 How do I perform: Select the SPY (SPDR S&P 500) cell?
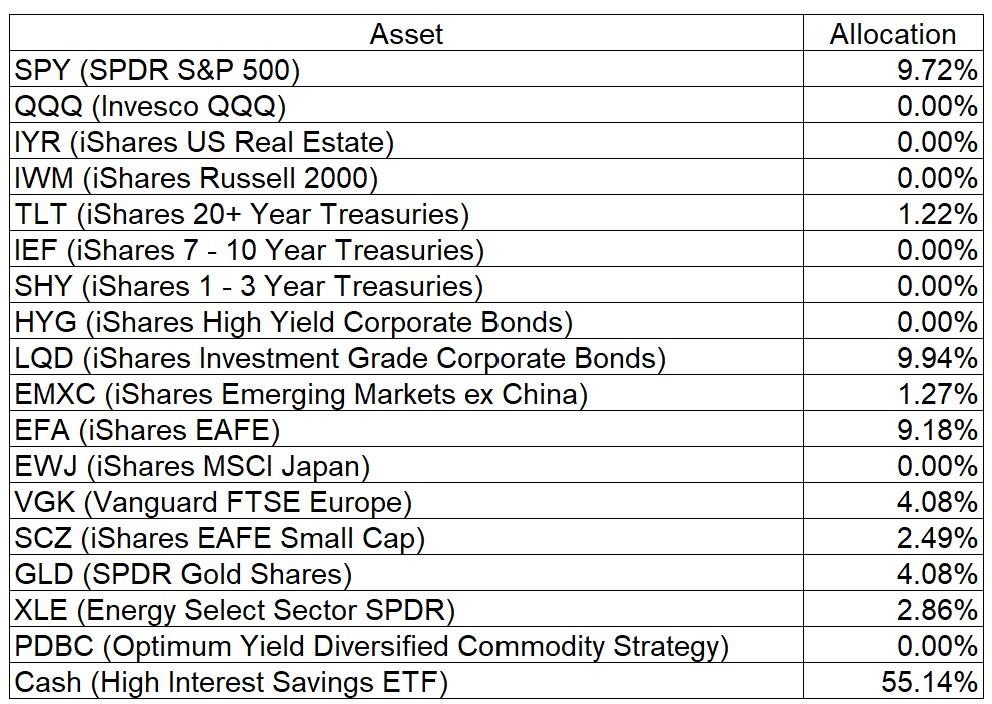[157, 70]
